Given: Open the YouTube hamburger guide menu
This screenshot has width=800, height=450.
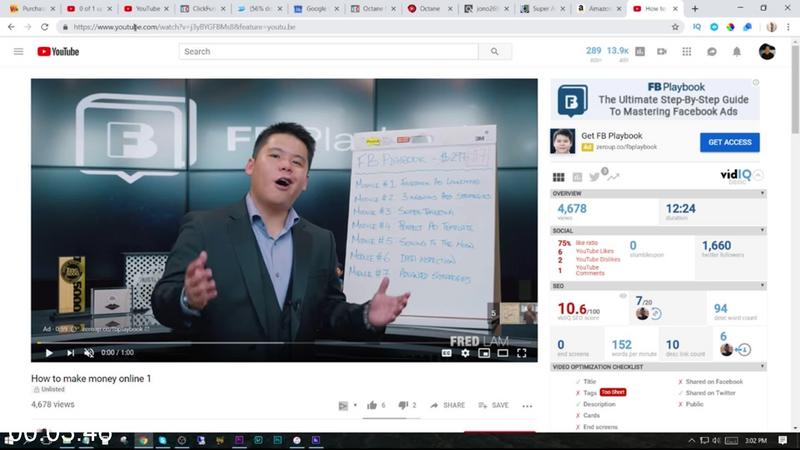Looking at the screenshot, I should [18, 52].
